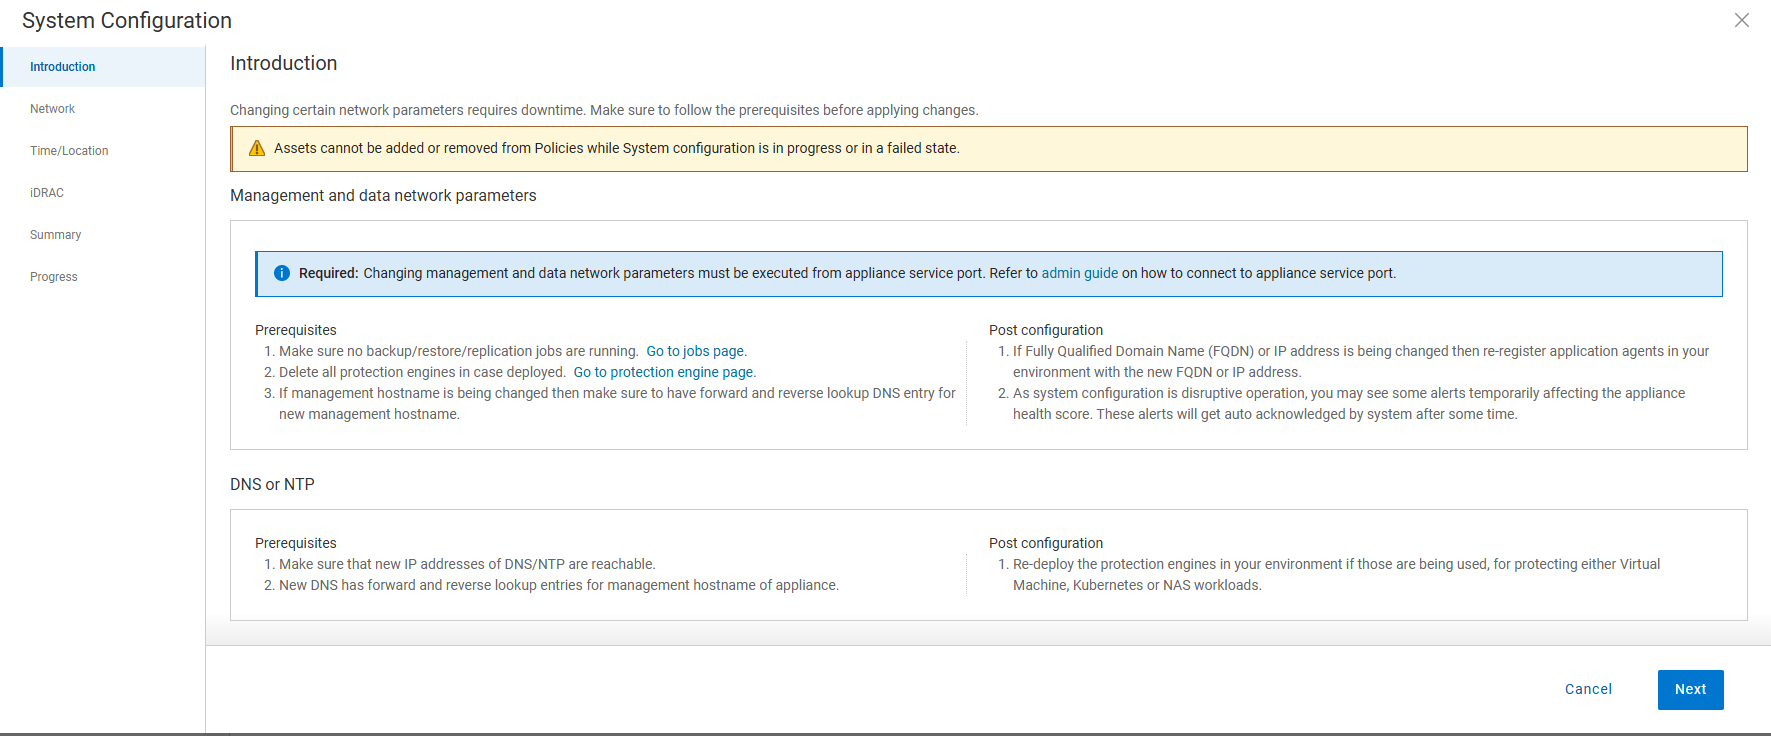The width and height of the screenshot is (1771, 736).
Task: Select the Introduction step in sidebar
Action: (x=63, y=67)
